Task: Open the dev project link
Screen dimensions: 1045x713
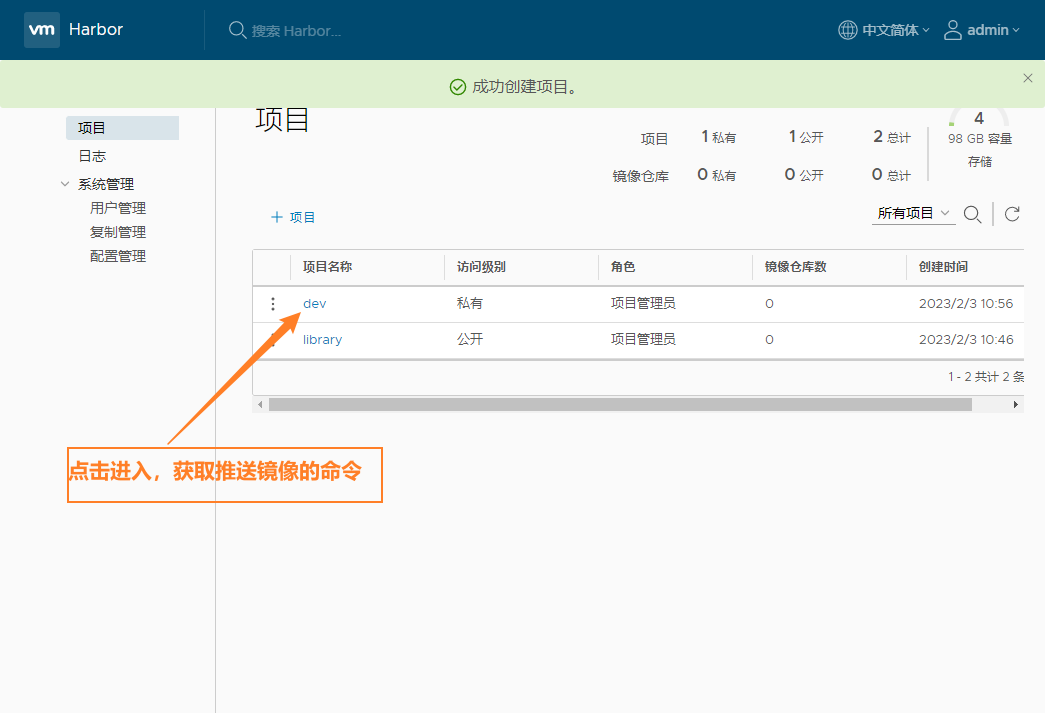Action: pos(314,304)
